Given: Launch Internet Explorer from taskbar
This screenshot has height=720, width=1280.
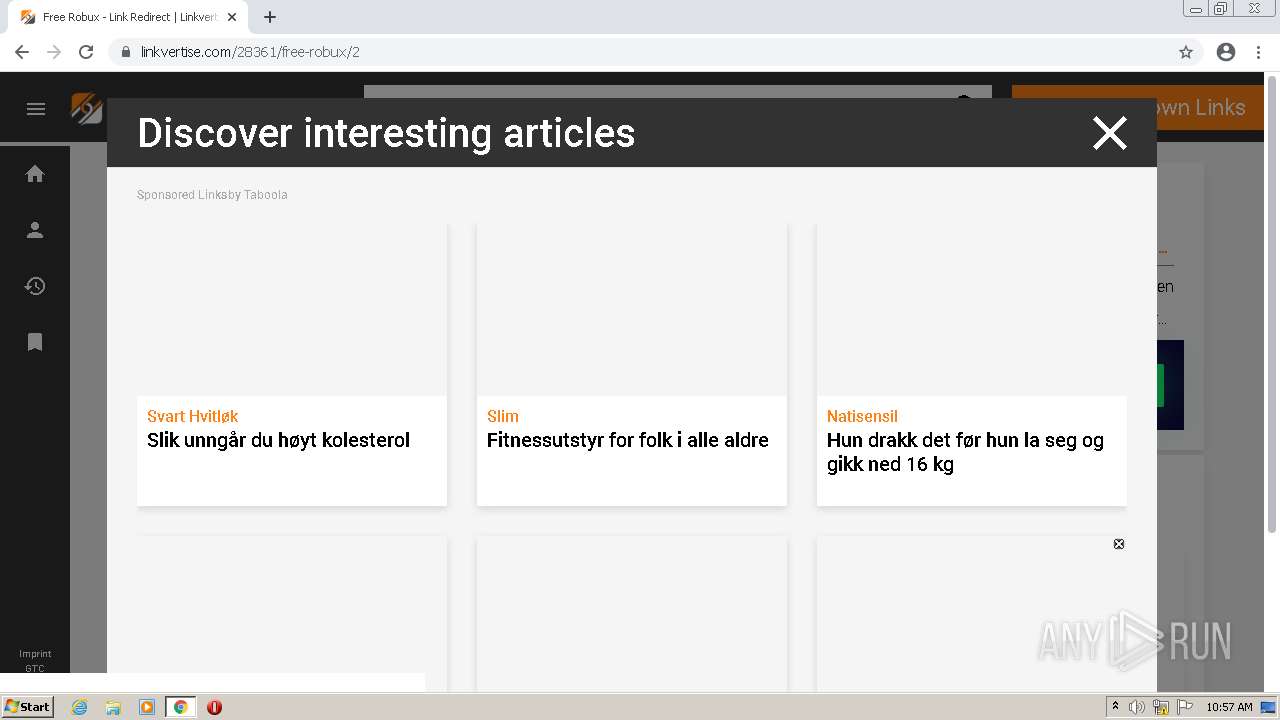Looking at the screenshot, I should (79, 707).
